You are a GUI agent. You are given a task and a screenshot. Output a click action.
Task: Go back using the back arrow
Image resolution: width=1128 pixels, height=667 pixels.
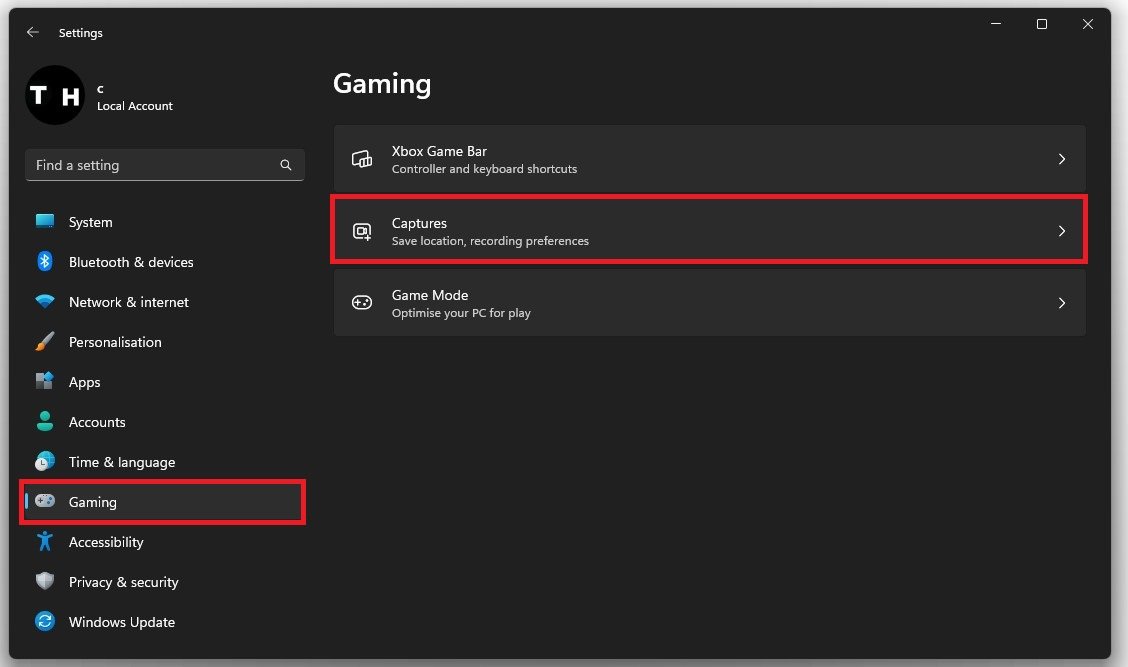click(x=33, y=33)
